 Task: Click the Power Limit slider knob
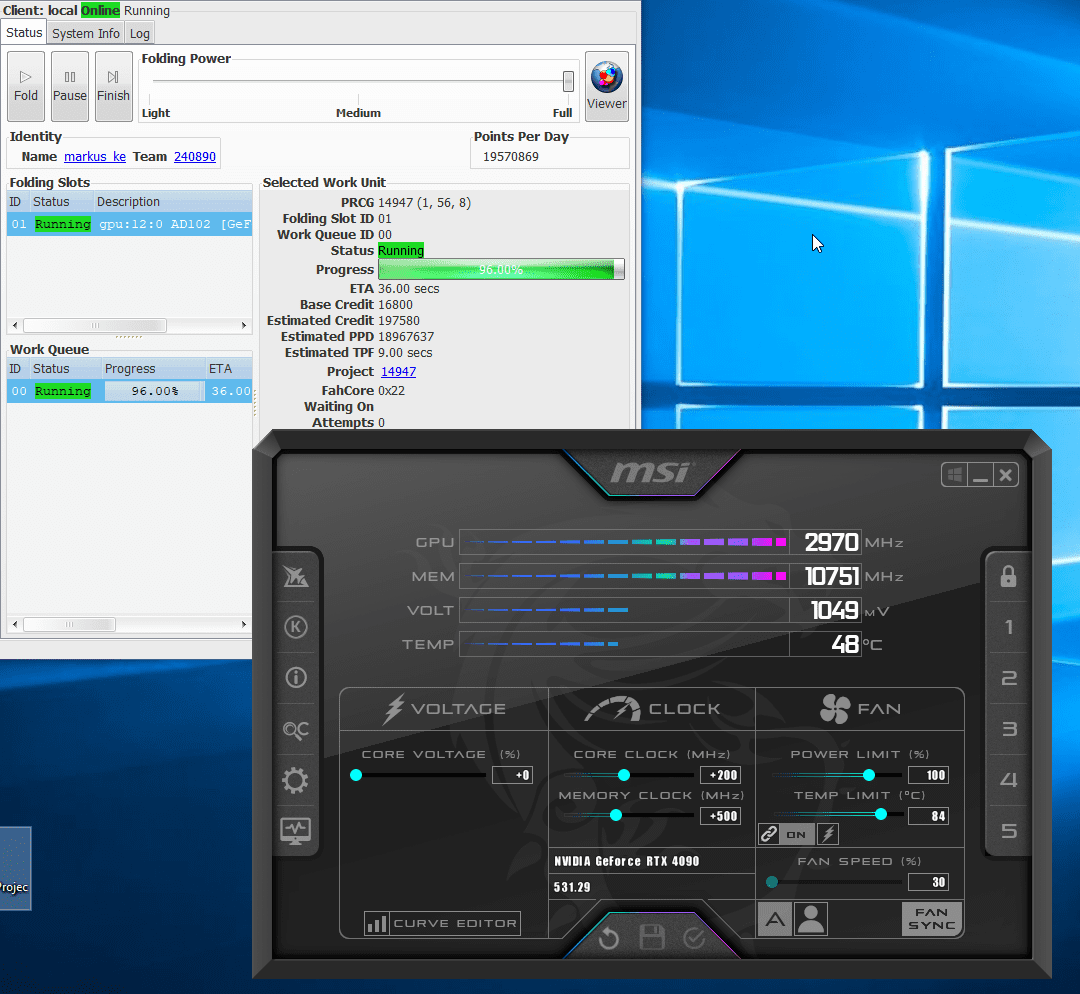click(x=869, y=775)
